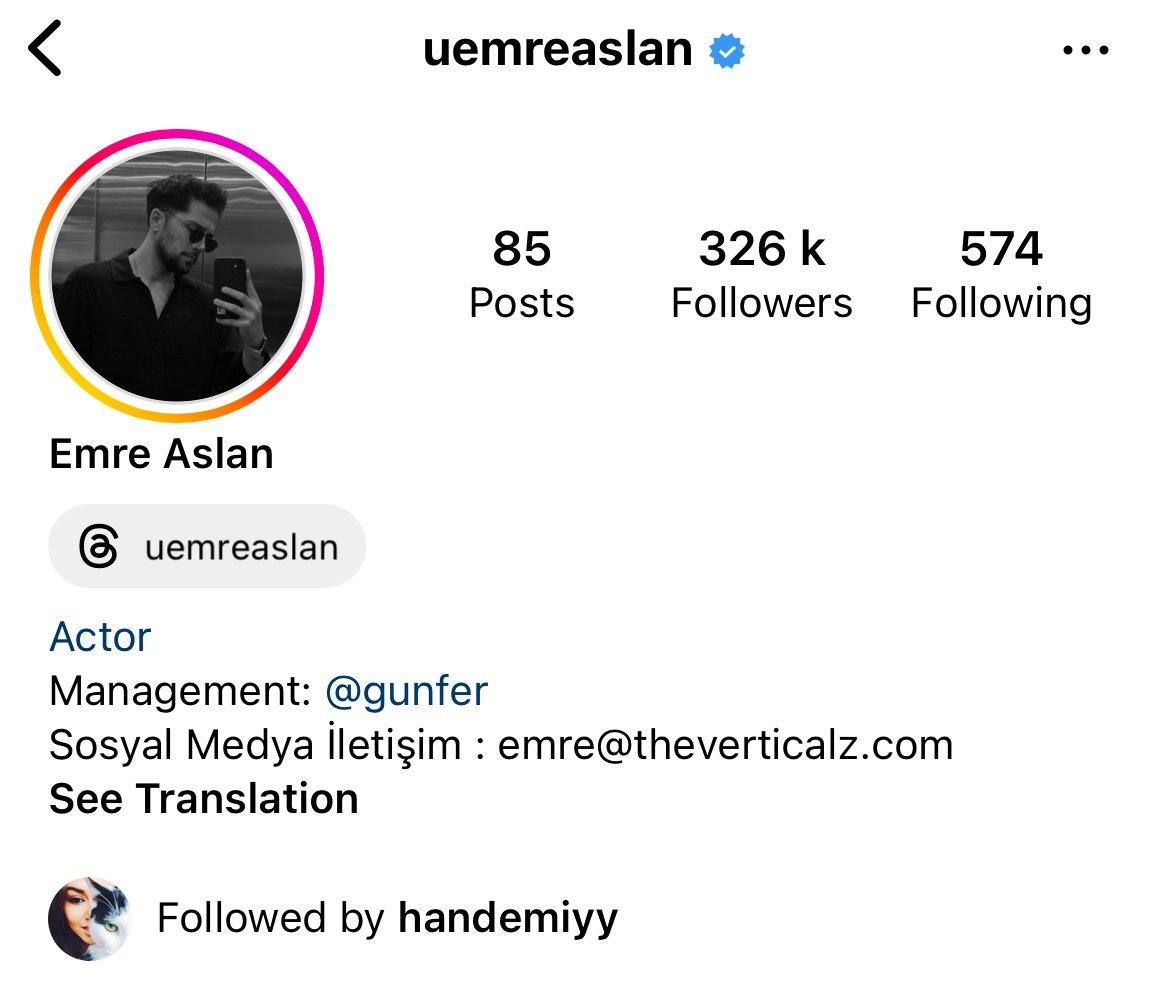The height and width of the screenshot is (989, 1170).
Task: View the profile picture story ring
Action: coord(177,275)
